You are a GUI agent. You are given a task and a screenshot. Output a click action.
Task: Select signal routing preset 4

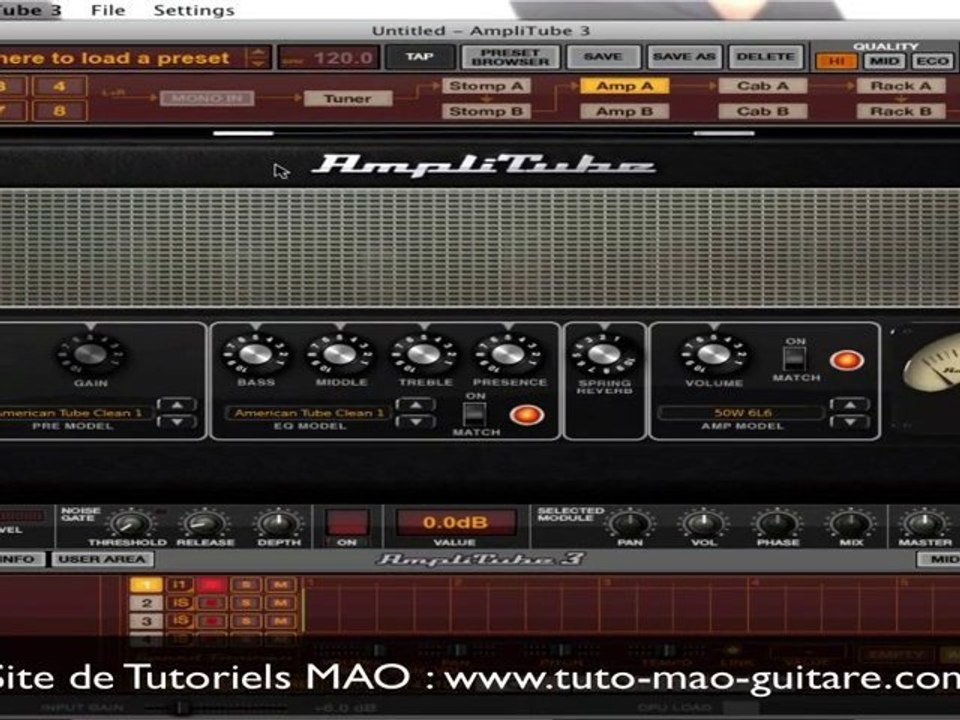click(x=59, y=86)
